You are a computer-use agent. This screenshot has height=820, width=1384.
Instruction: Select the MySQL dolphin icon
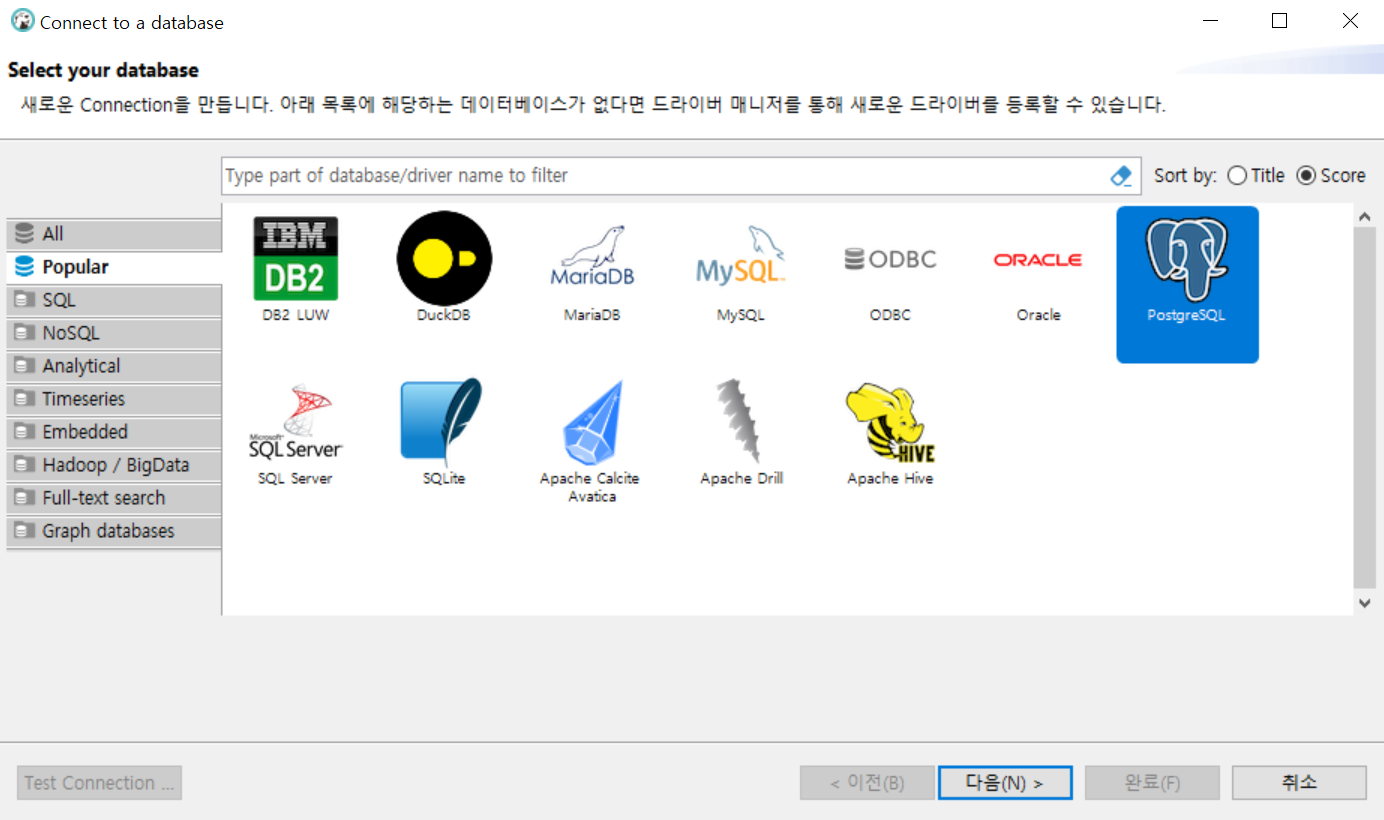click(741, 256)
